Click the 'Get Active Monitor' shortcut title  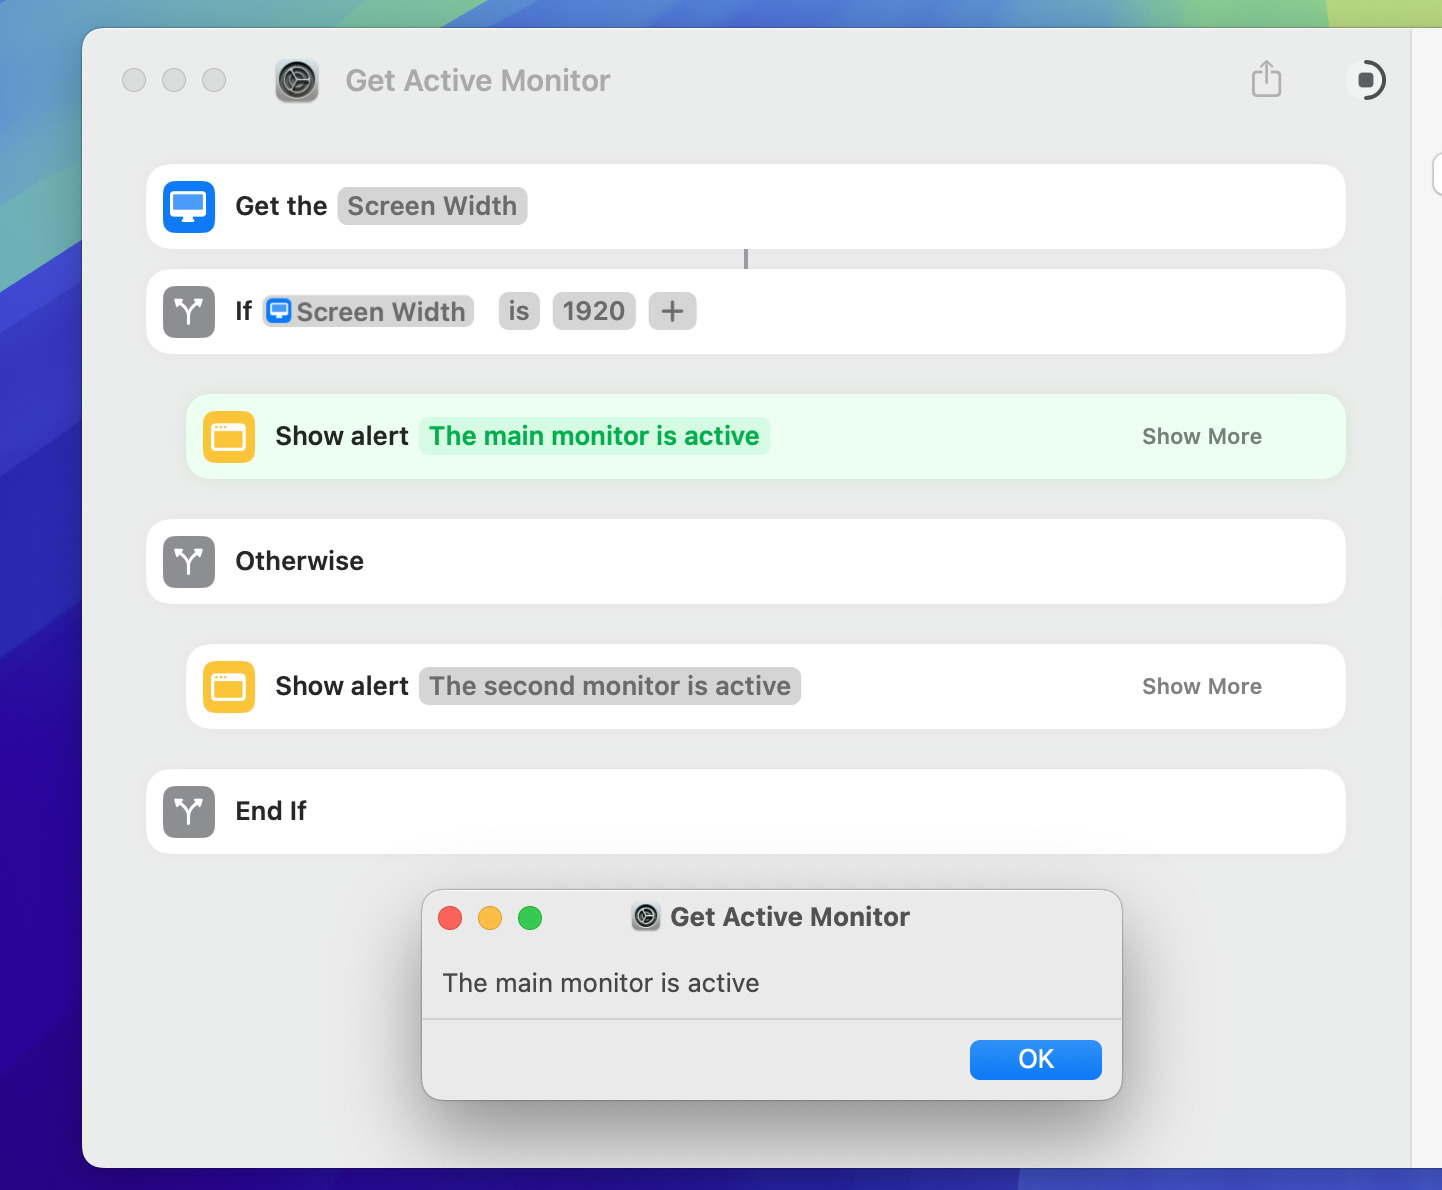pyautogui.click(x=478, y=81)
